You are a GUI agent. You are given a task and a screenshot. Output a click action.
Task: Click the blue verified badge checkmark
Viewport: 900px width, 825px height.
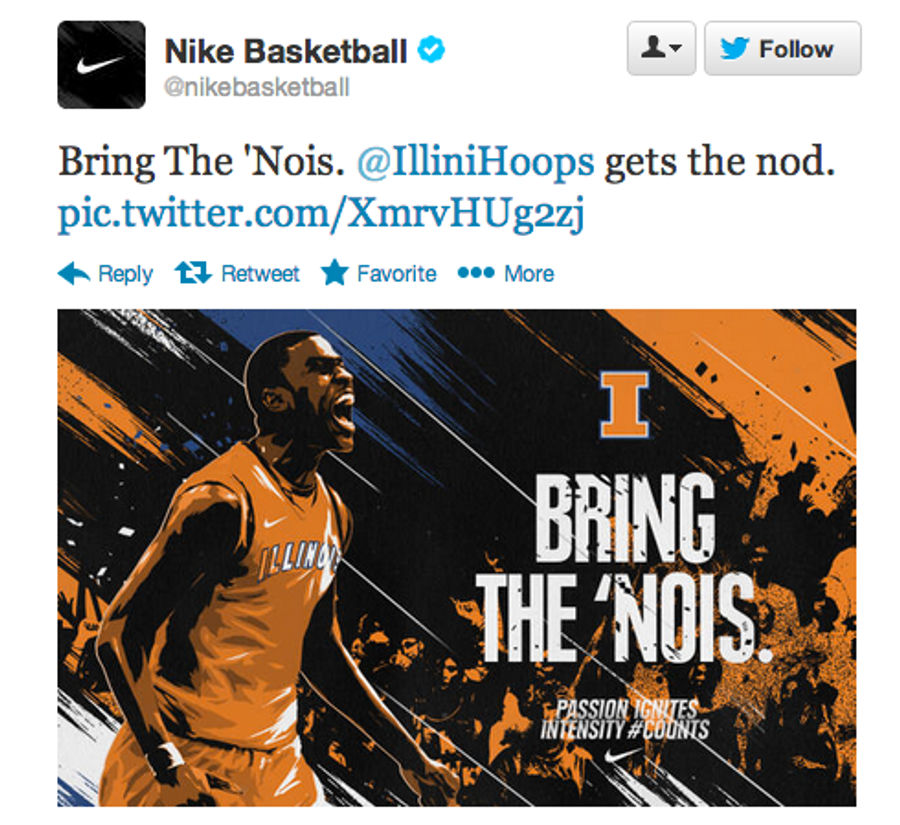pos(430,49)
